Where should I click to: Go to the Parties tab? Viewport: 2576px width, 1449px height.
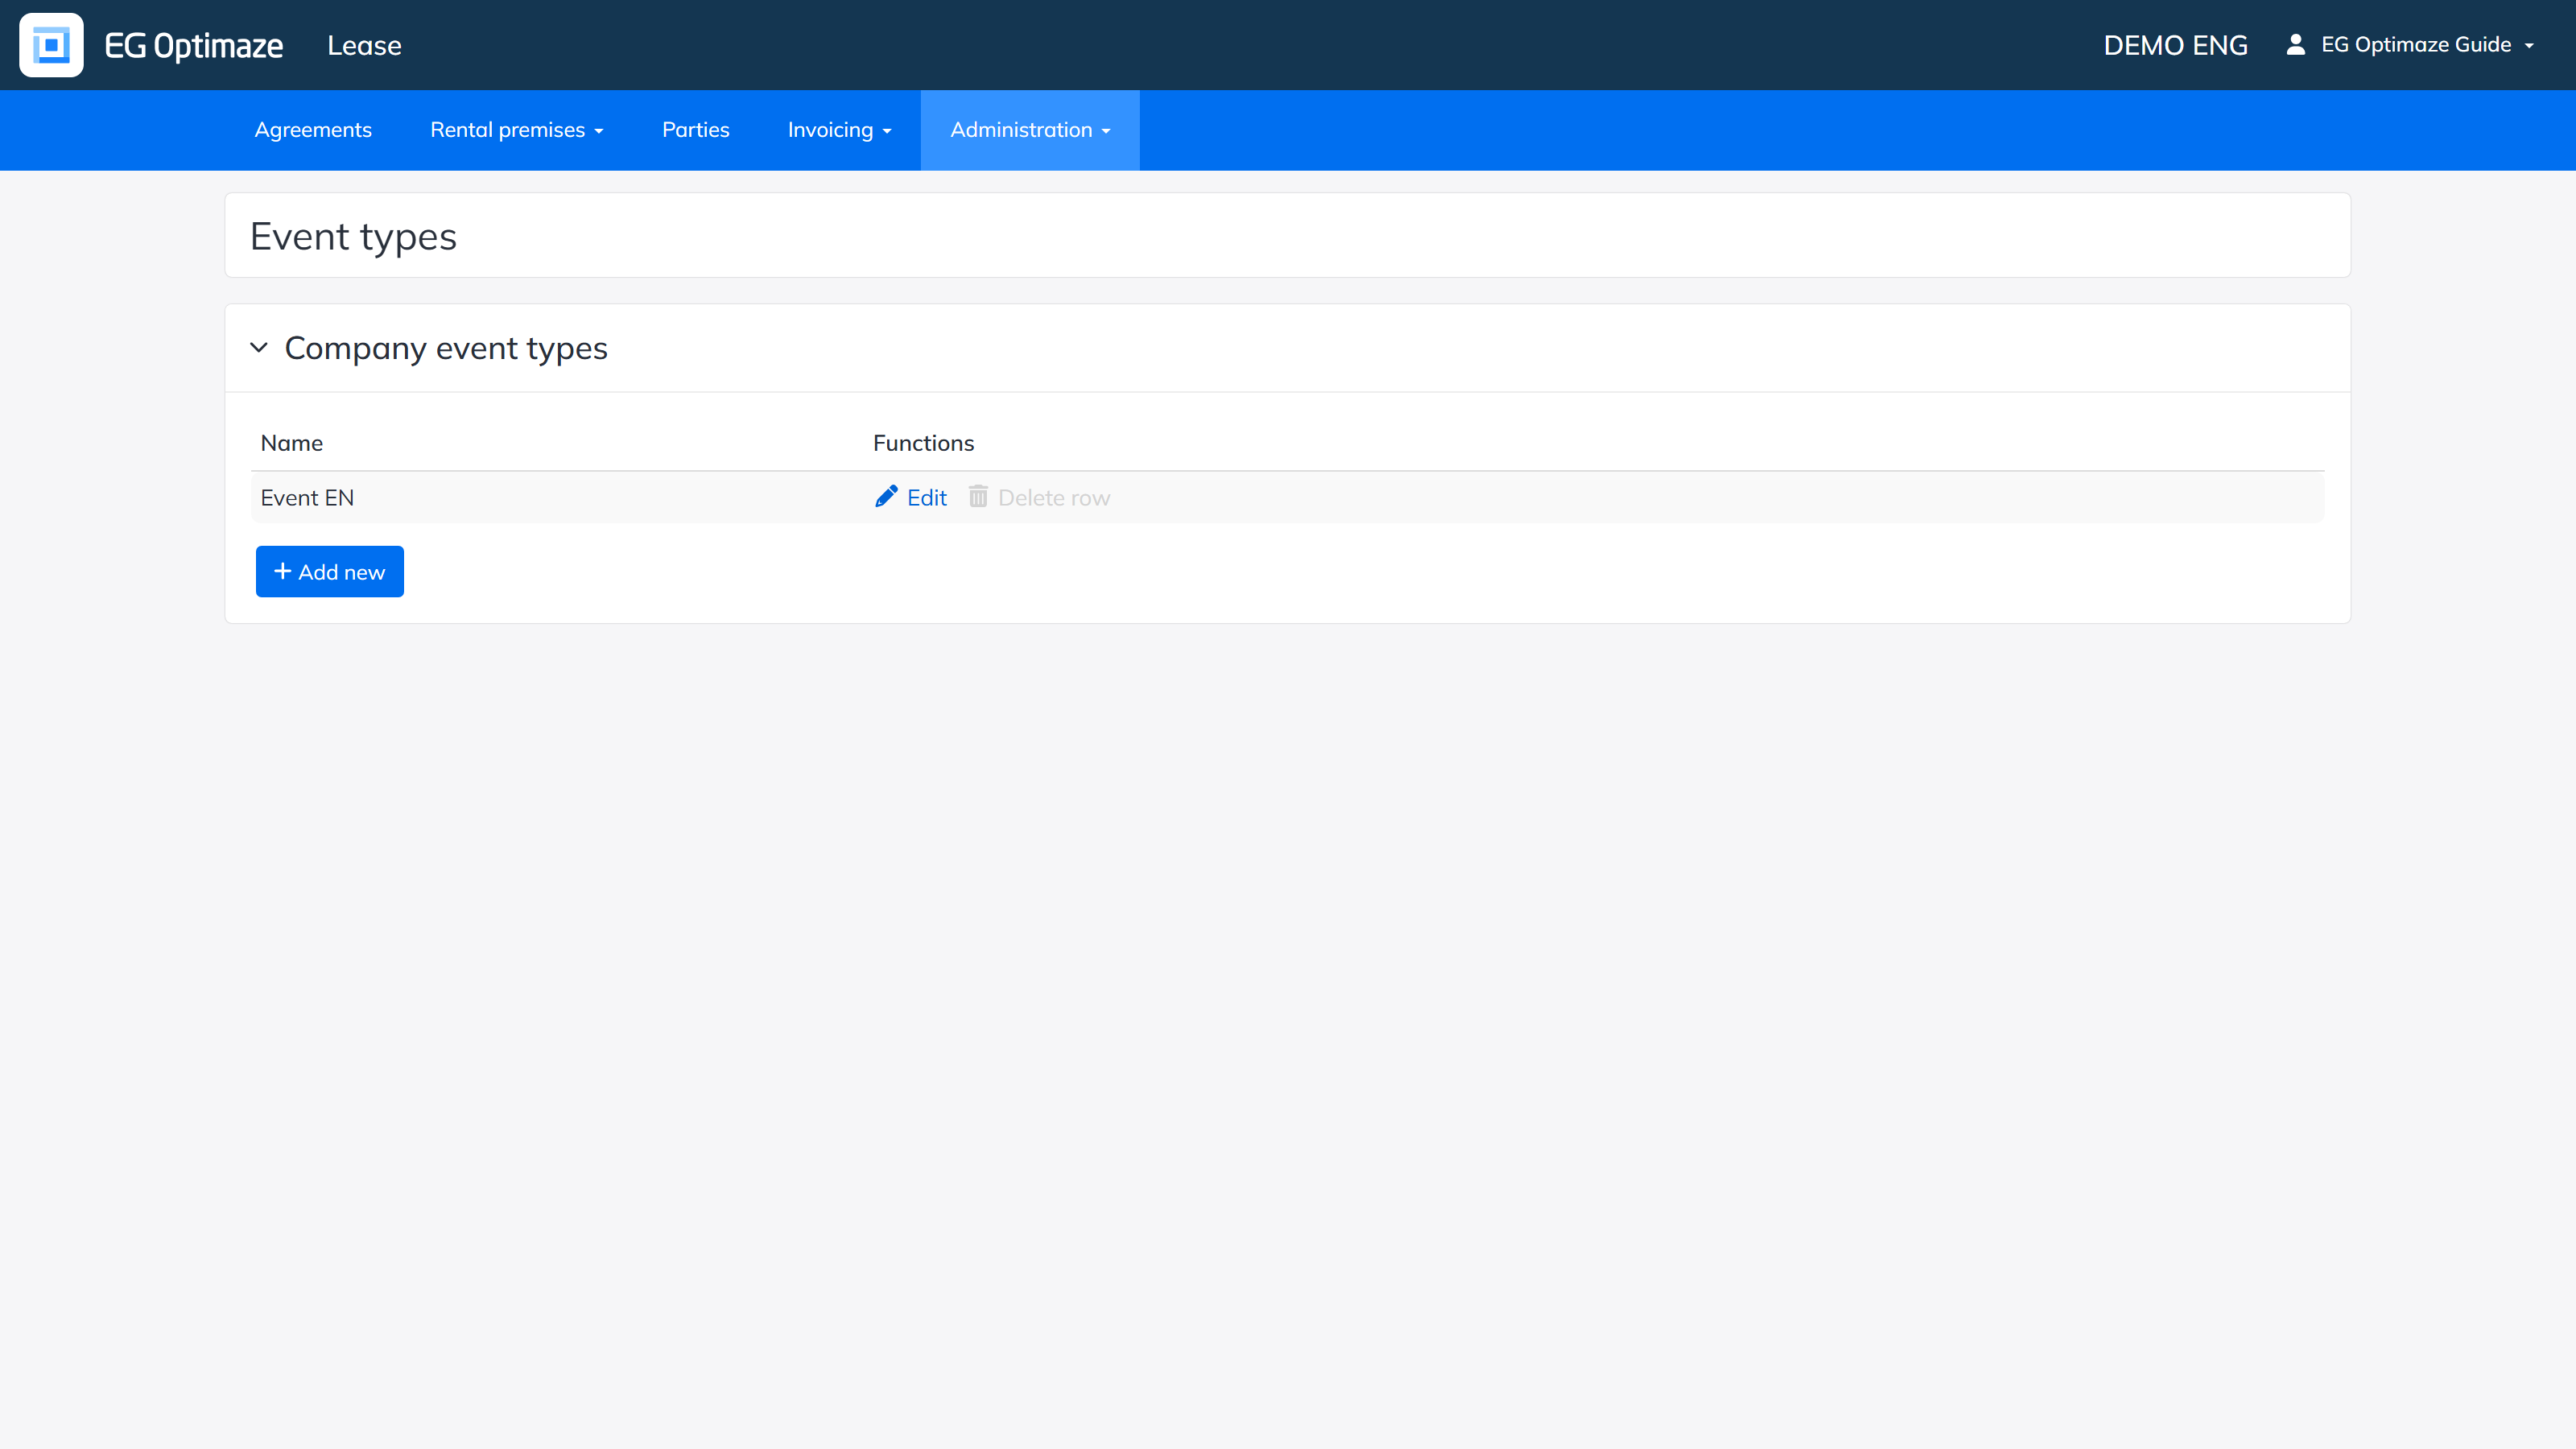[x=696, y=130]
